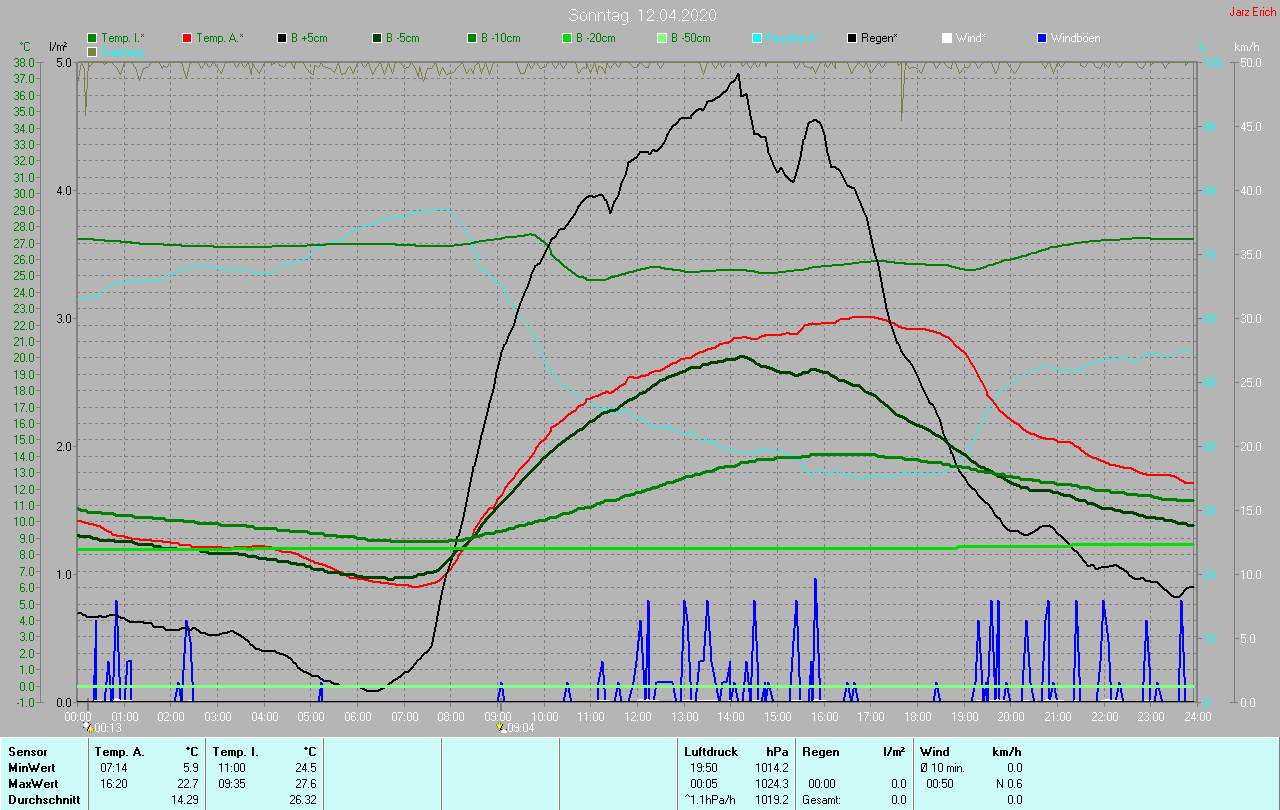1280x810 pixels.
Task: Click the Temp. I. column header
Action: tap(236, 751)
